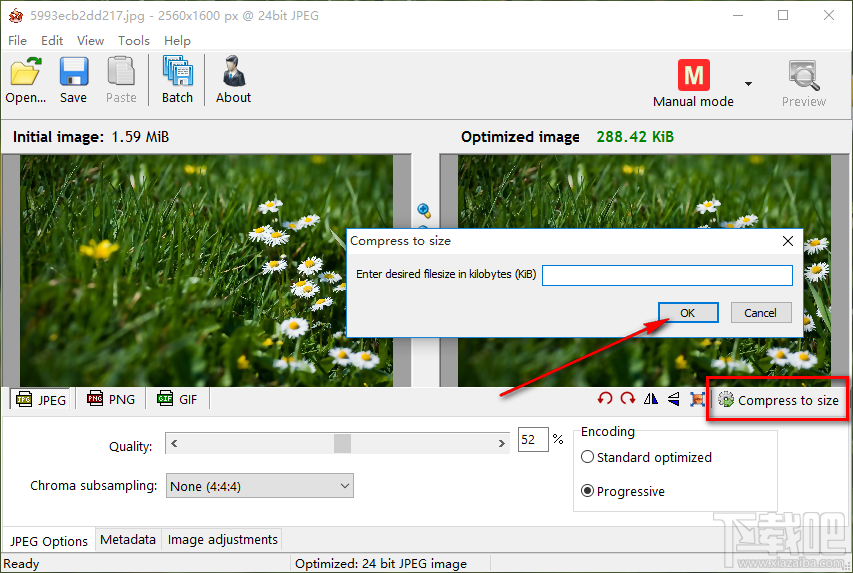
Task: Click into the desired filesize input field
Action: 667,275
